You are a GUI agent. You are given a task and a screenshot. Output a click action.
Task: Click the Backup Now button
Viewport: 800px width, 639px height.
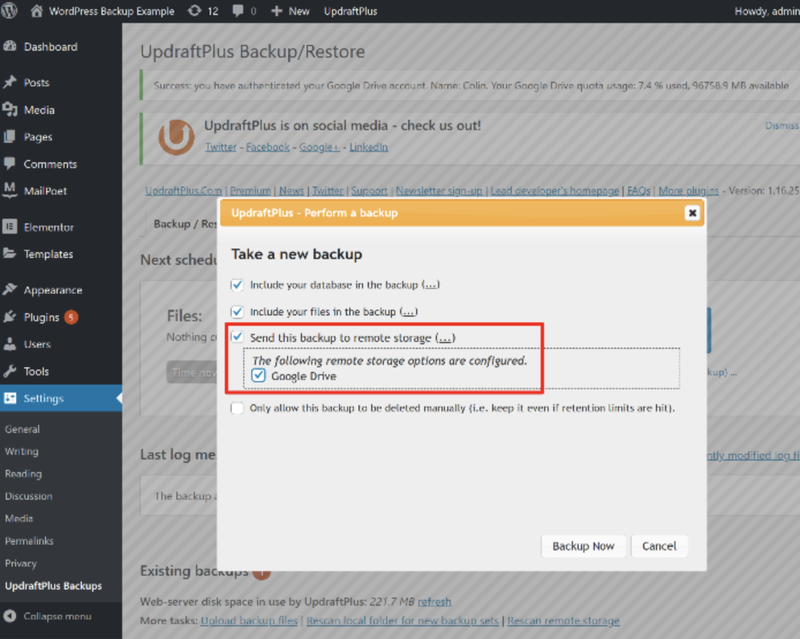point(583,546)
